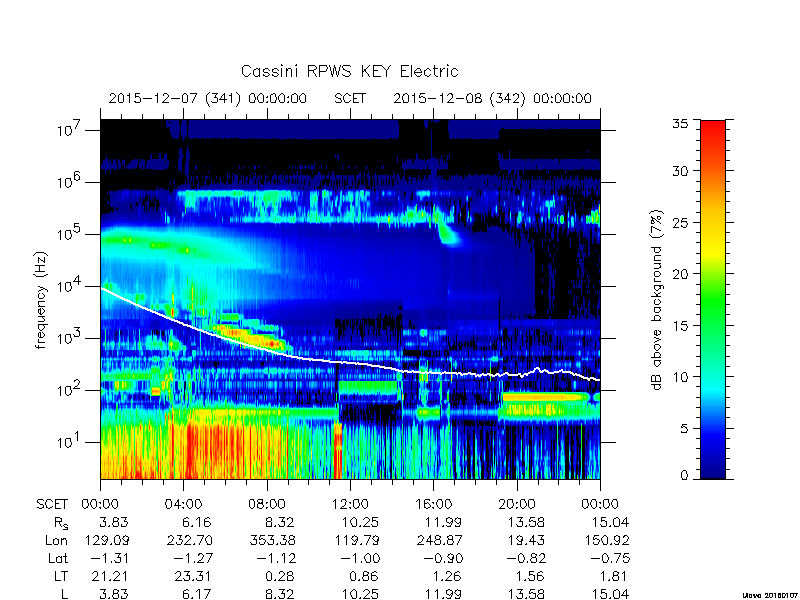Select the start date "2015-12-07 (341) 00:00:00"

point(208,98)
